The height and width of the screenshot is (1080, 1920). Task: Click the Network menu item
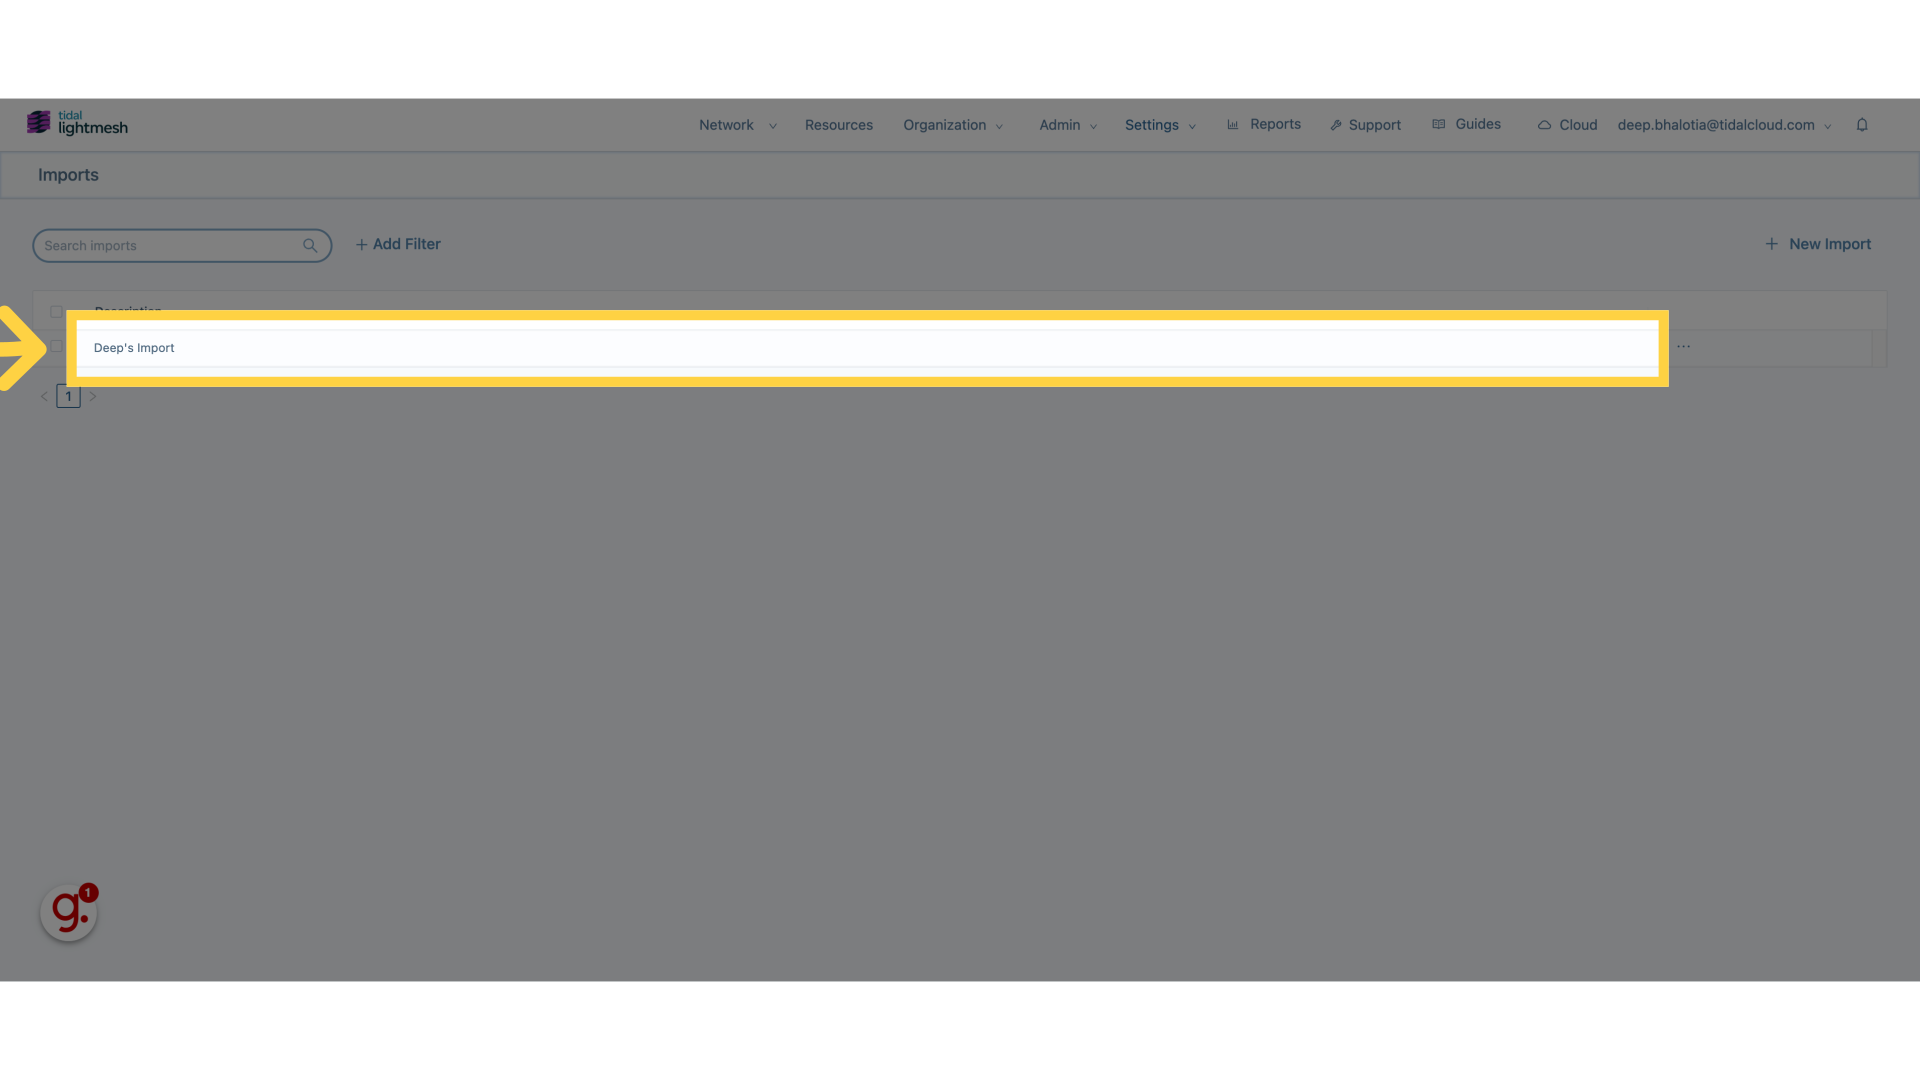(x=725, y=124)
